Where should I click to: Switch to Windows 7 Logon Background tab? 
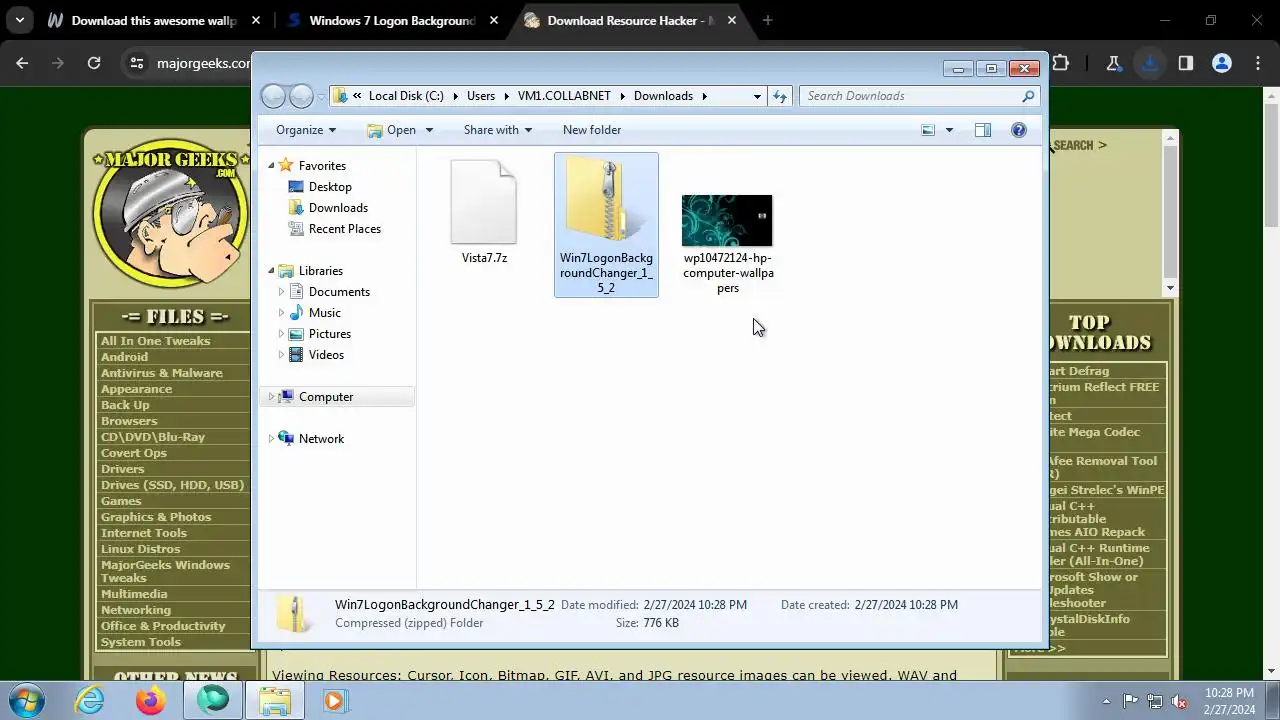tap(392, 20)
